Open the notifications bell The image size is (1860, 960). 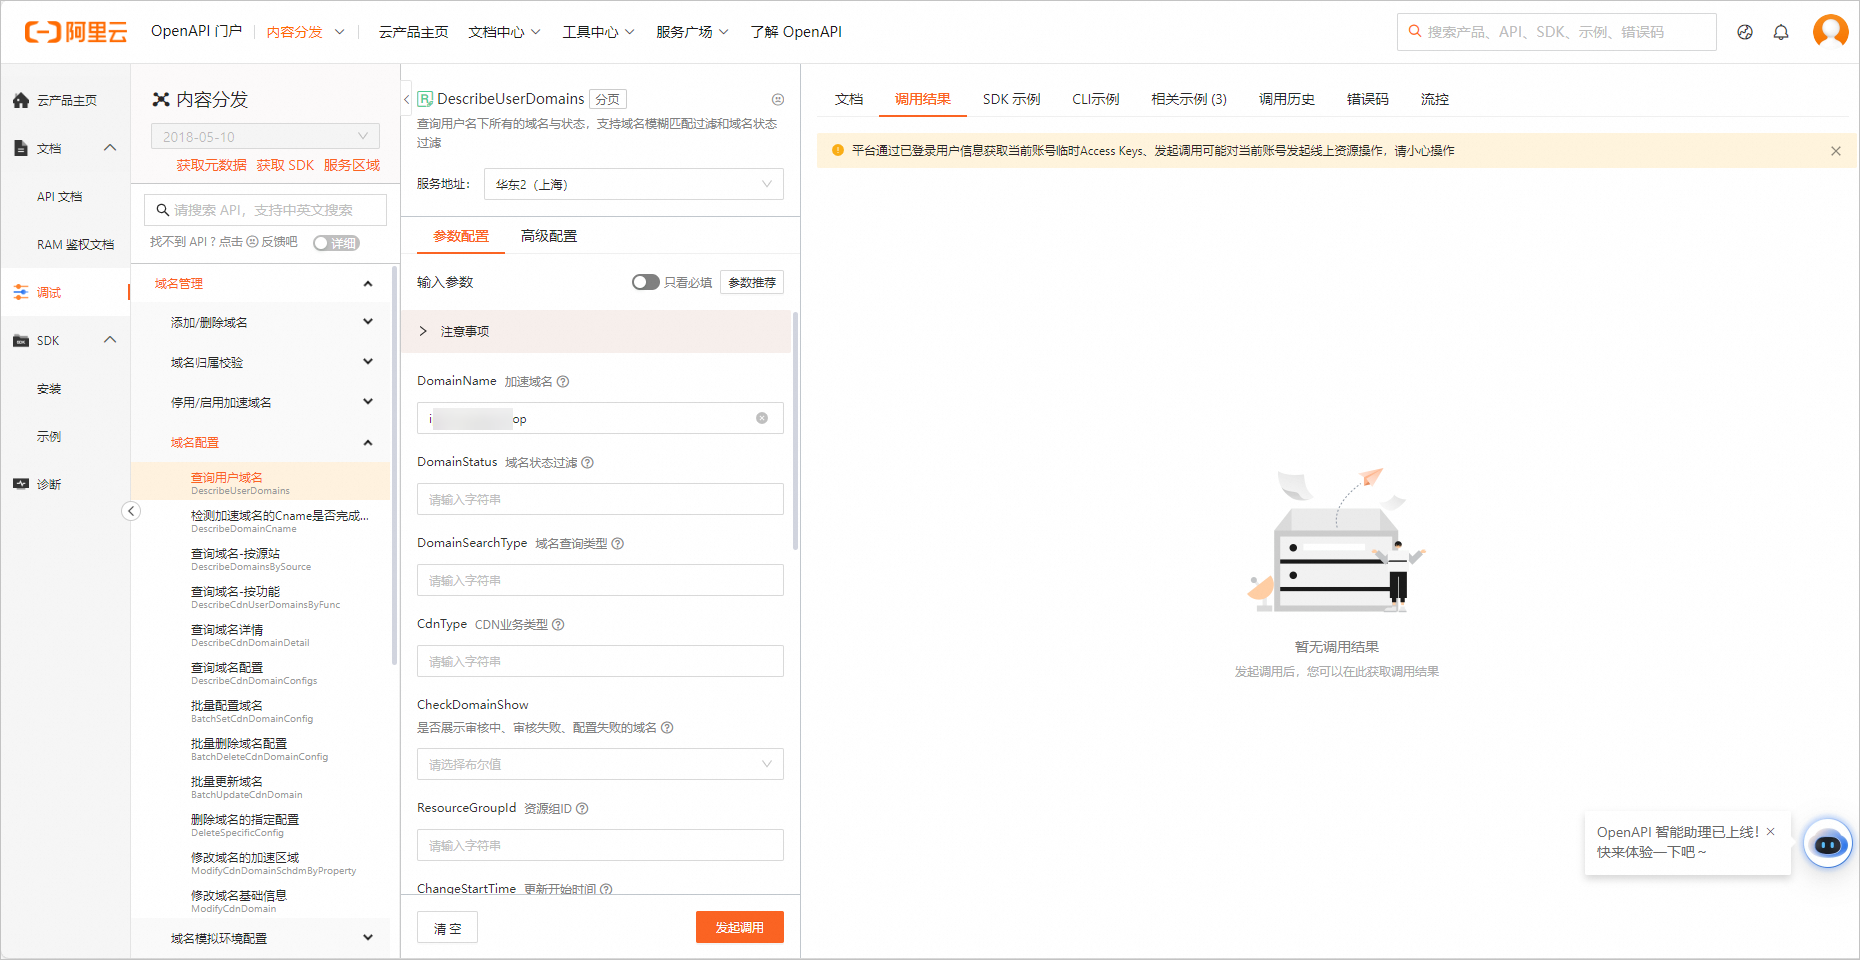pyautogui.click(x=1781, y=32)
